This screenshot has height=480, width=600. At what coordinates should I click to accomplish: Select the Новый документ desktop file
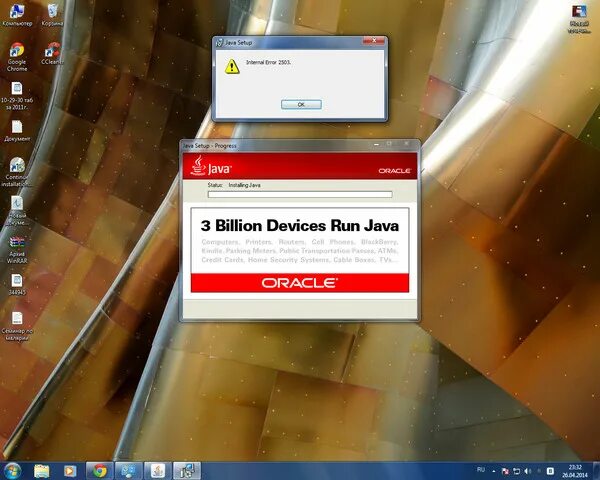click(x=17, y=211)
